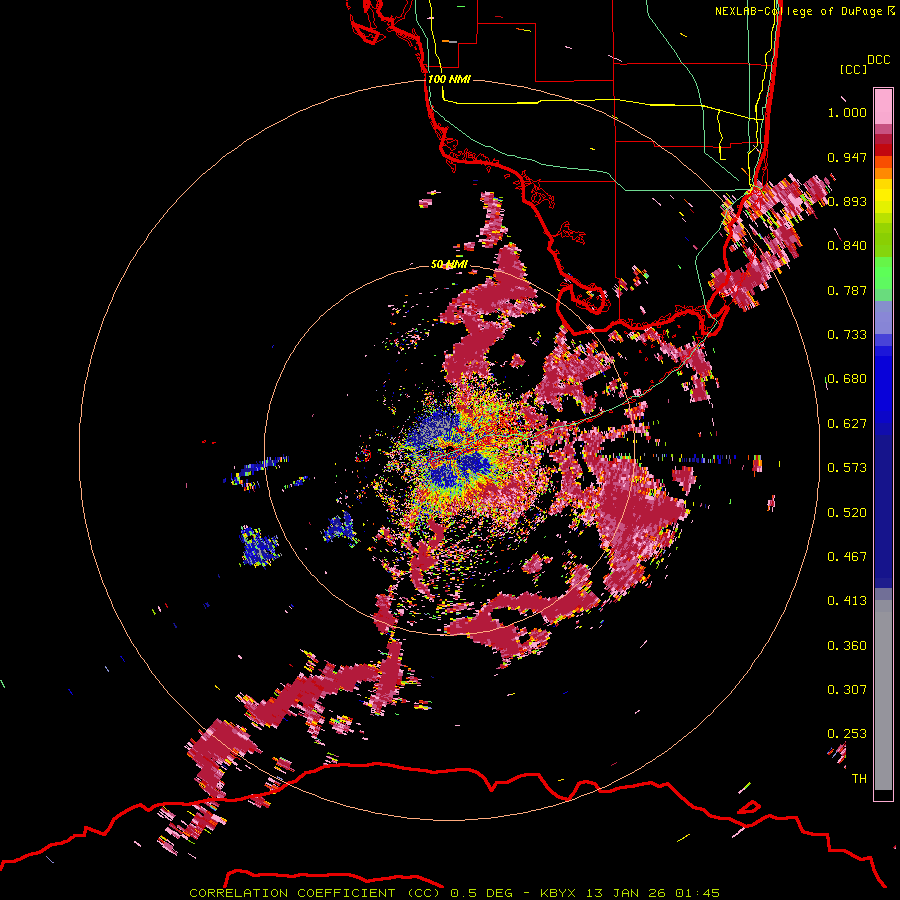900x900 pixels.
Task: Click the DCC label above the color bar
Action: pos(878,60)
